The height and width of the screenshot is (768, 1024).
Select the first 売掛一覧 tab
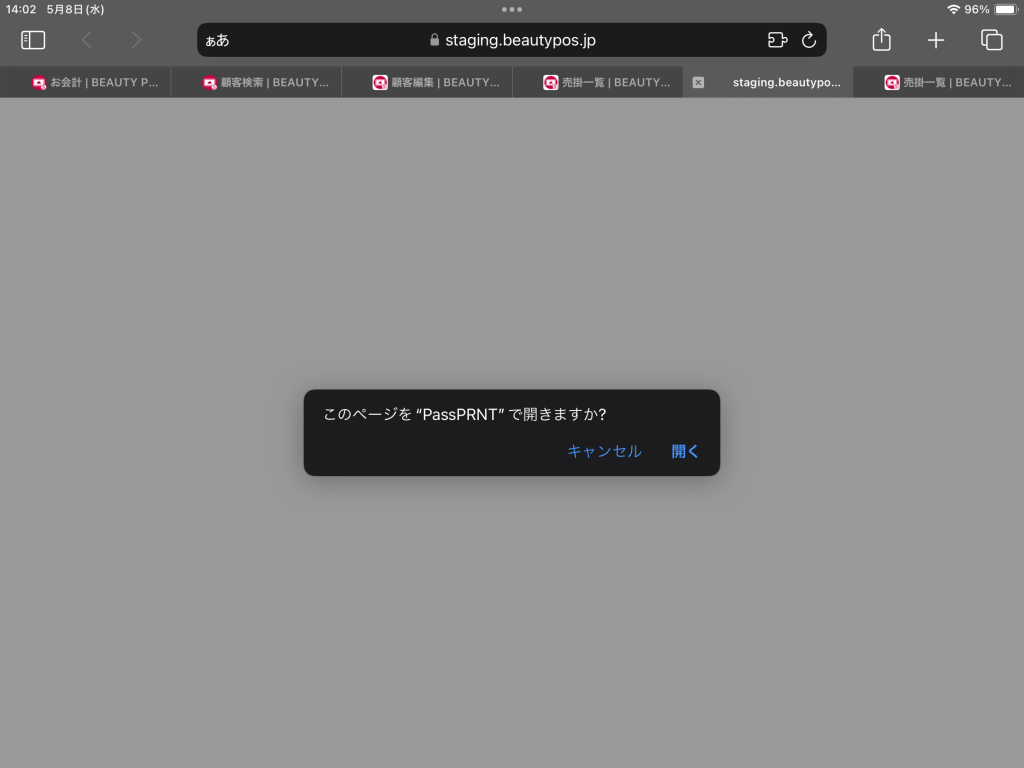607,82
